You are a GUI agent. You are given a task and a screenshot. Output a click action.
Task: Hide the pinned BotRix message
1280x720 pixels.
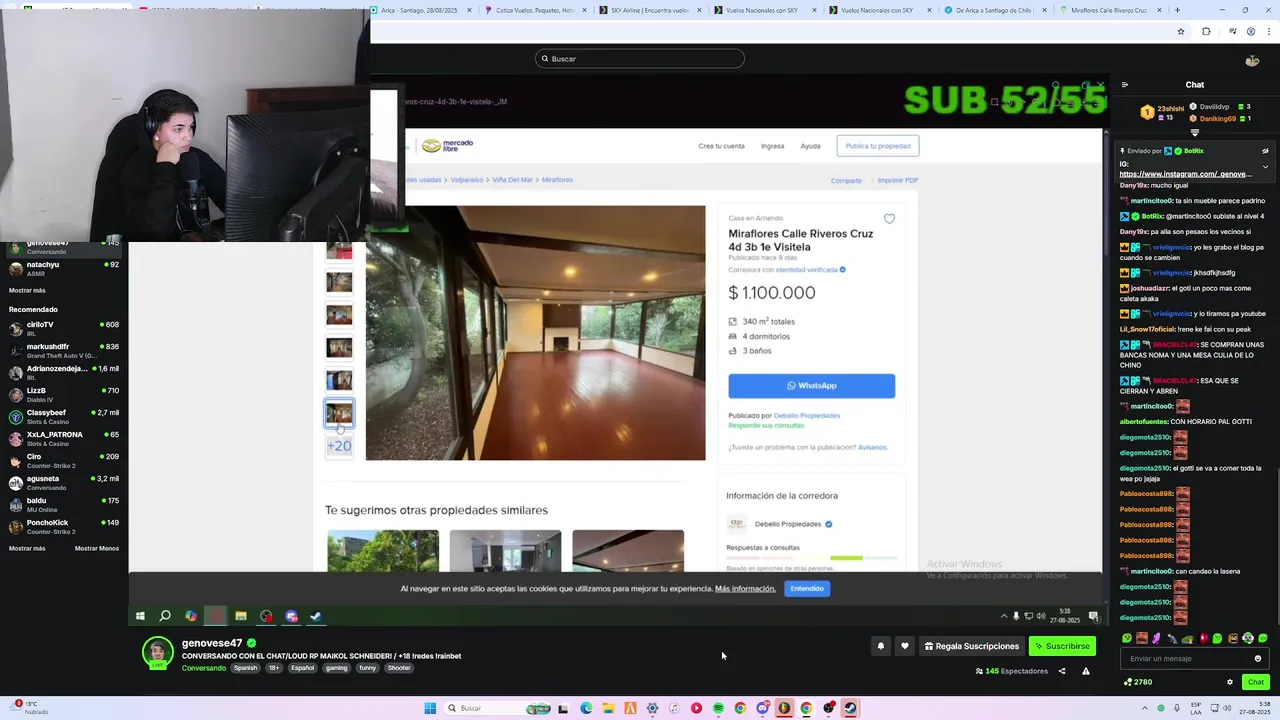[x=1265, y=151]
